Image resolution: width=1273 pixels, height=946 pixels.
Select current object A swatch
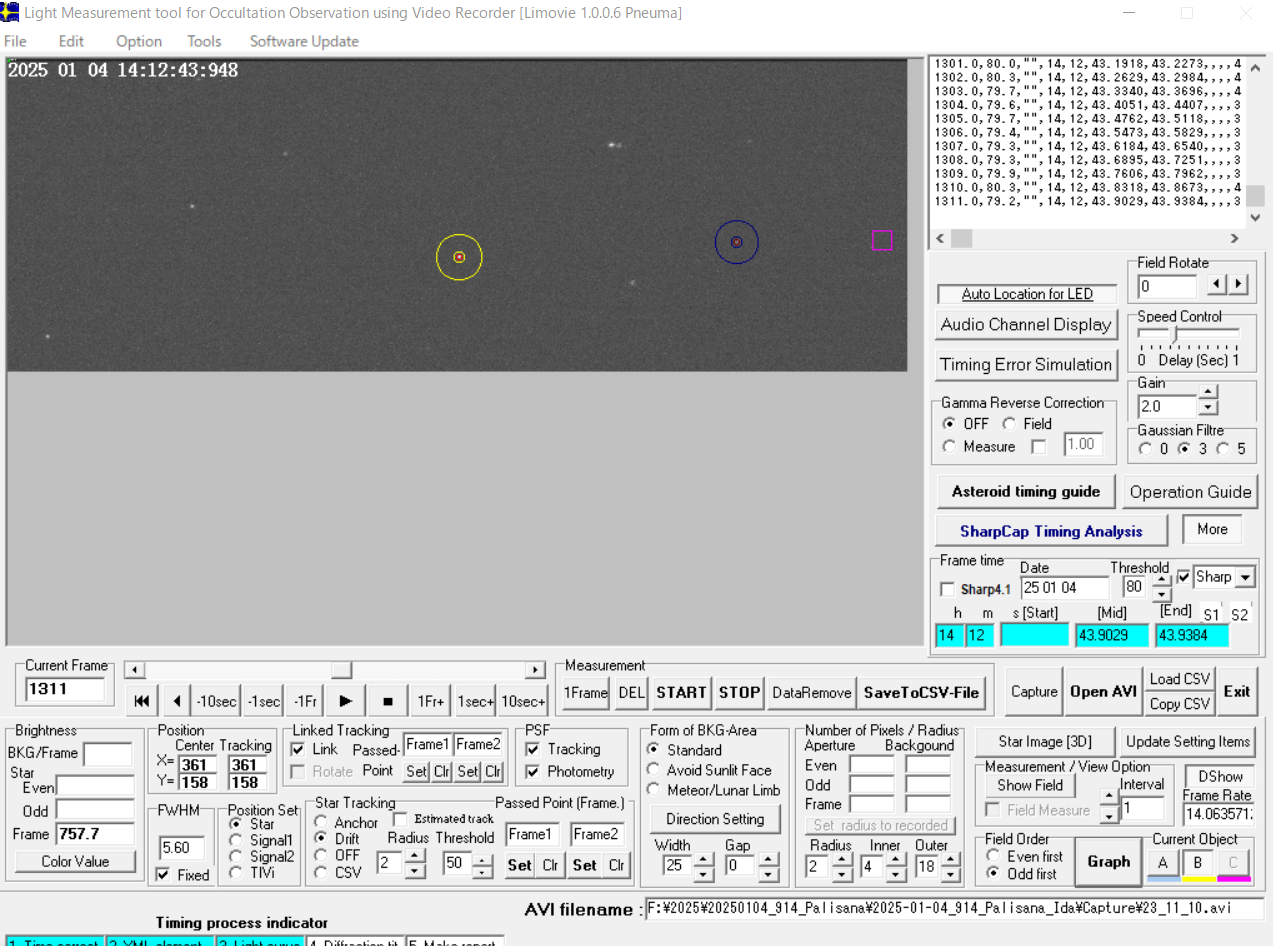1162,863
